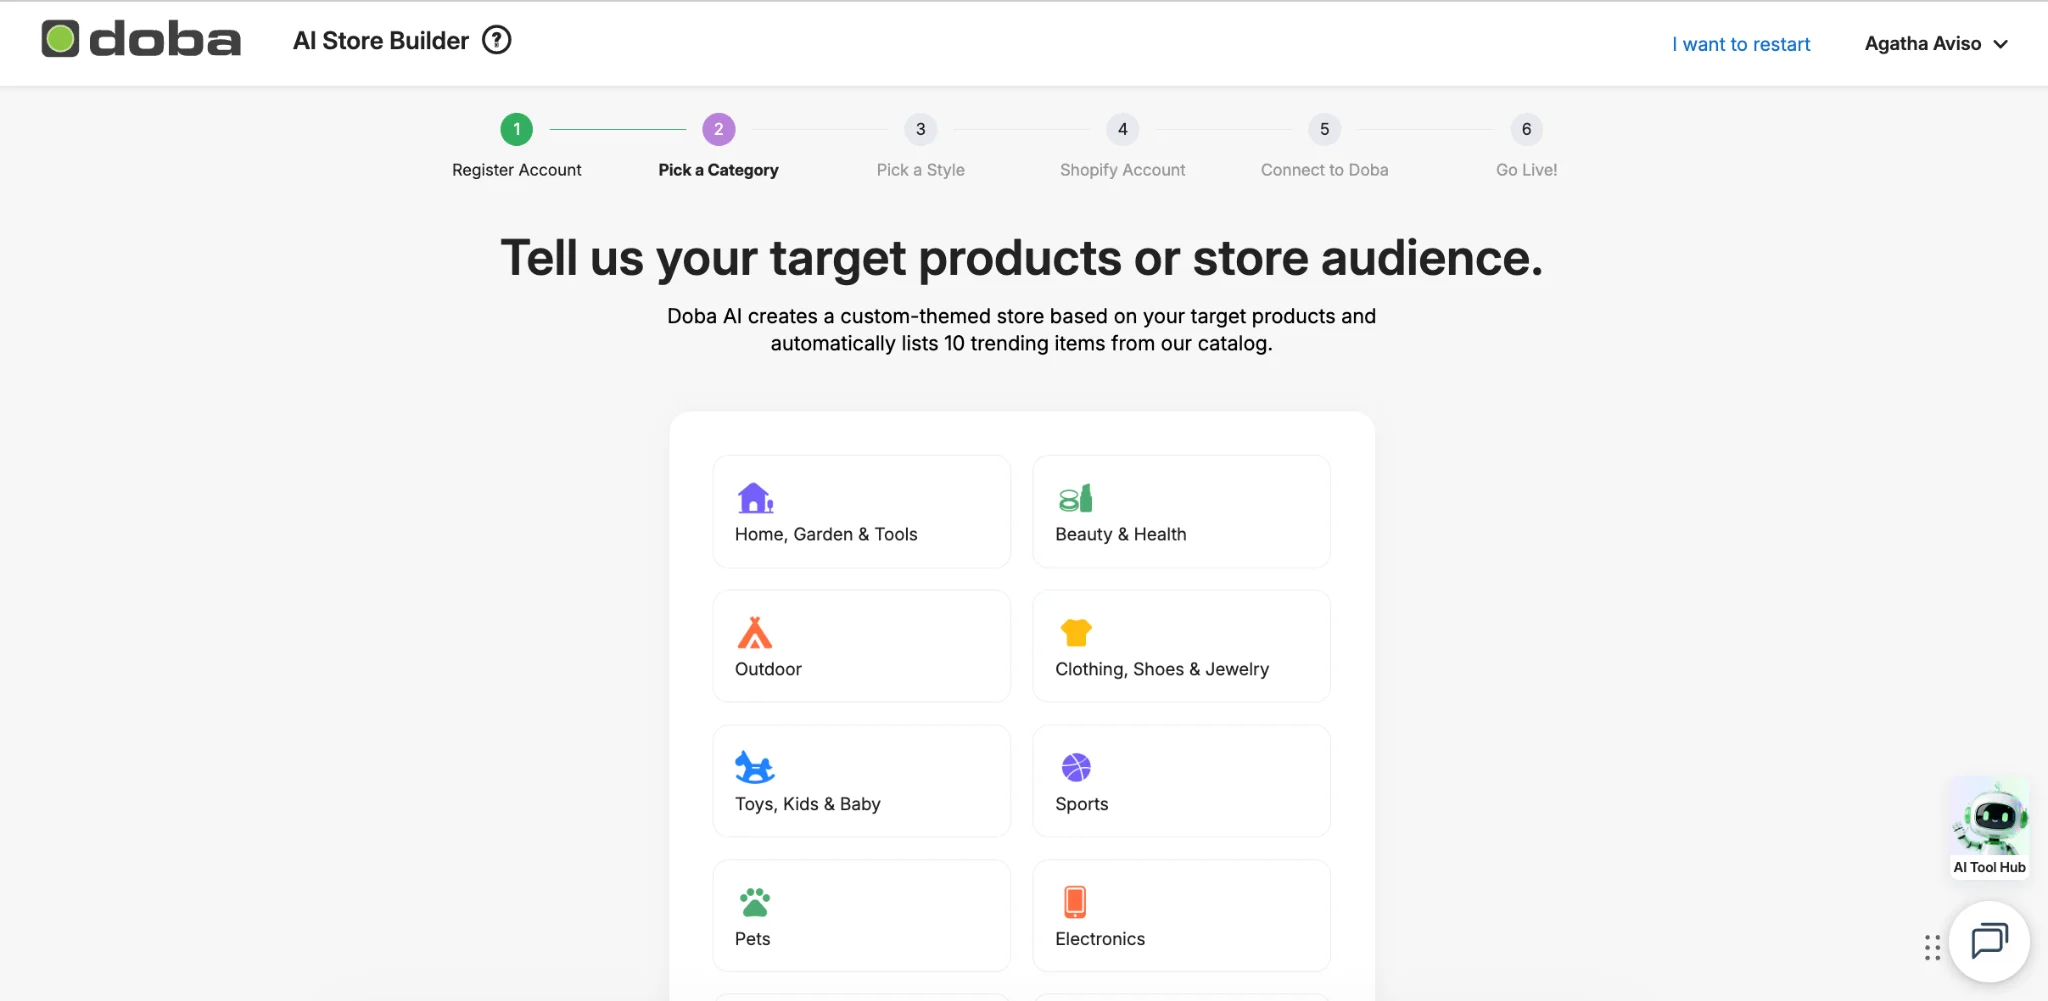Open the AI Tool Hub robot
The image size is (2048, 1001).
click(1990, 818)
